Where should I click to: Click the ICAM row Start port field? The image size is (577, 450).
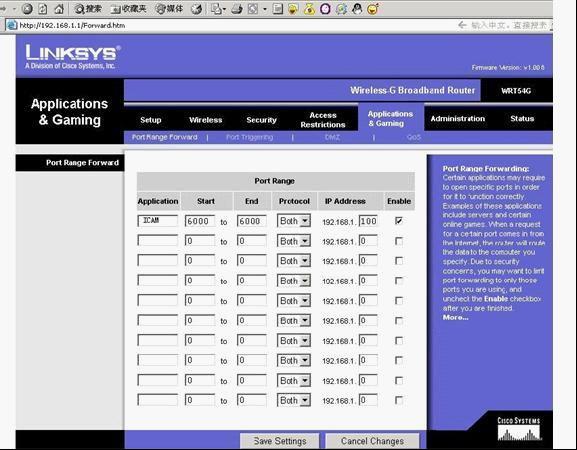200,221
